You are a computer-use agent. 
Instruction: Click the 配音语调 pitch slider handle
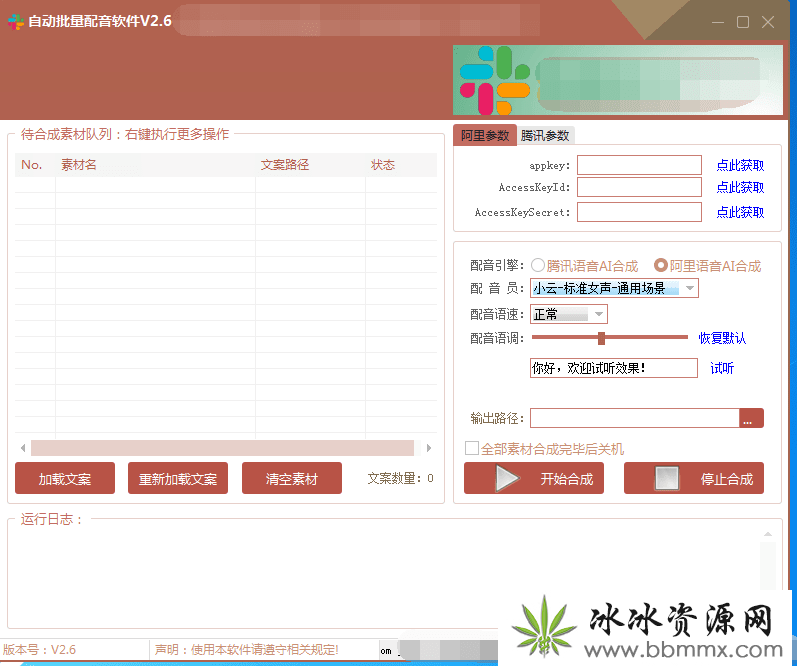point(601,338)
